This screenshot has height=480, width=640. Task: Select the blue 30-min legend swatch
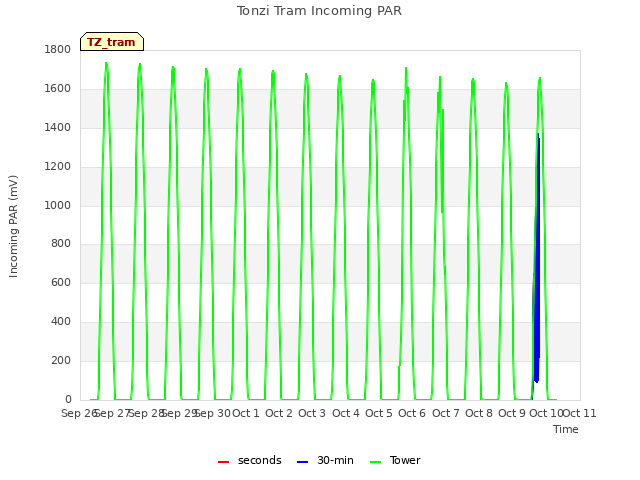click(302, 462)
